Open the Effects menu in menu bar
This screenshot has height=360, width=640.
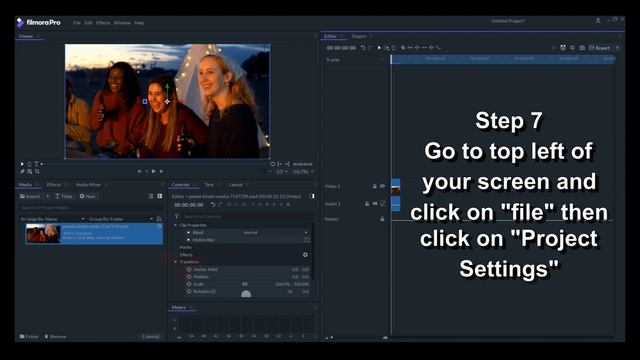(103, 23)
